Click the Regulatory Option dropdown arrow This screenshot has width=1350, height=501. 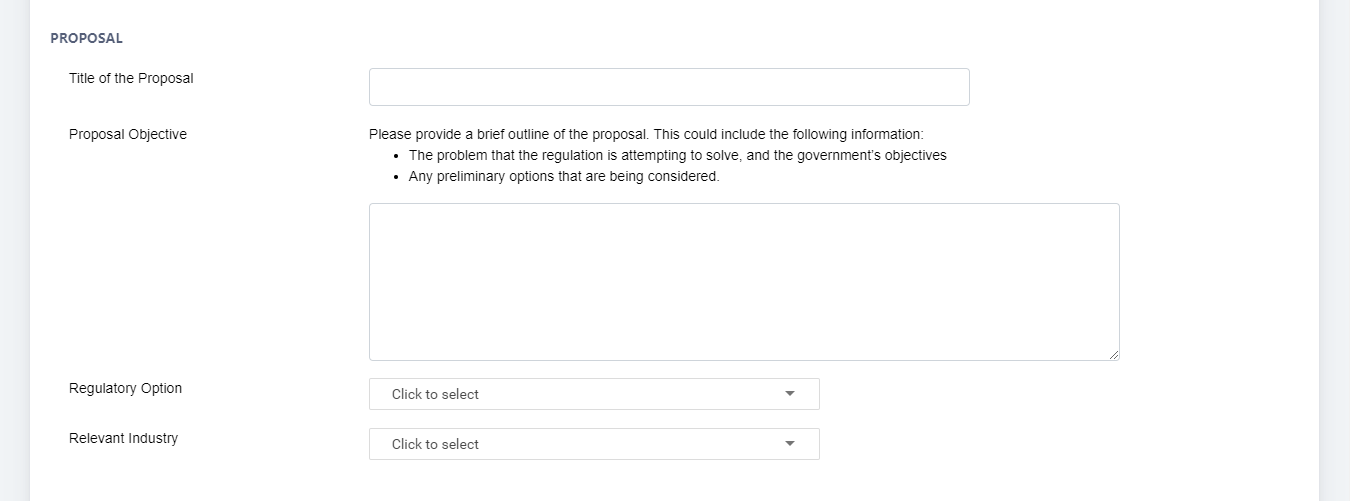pos(790,394)
